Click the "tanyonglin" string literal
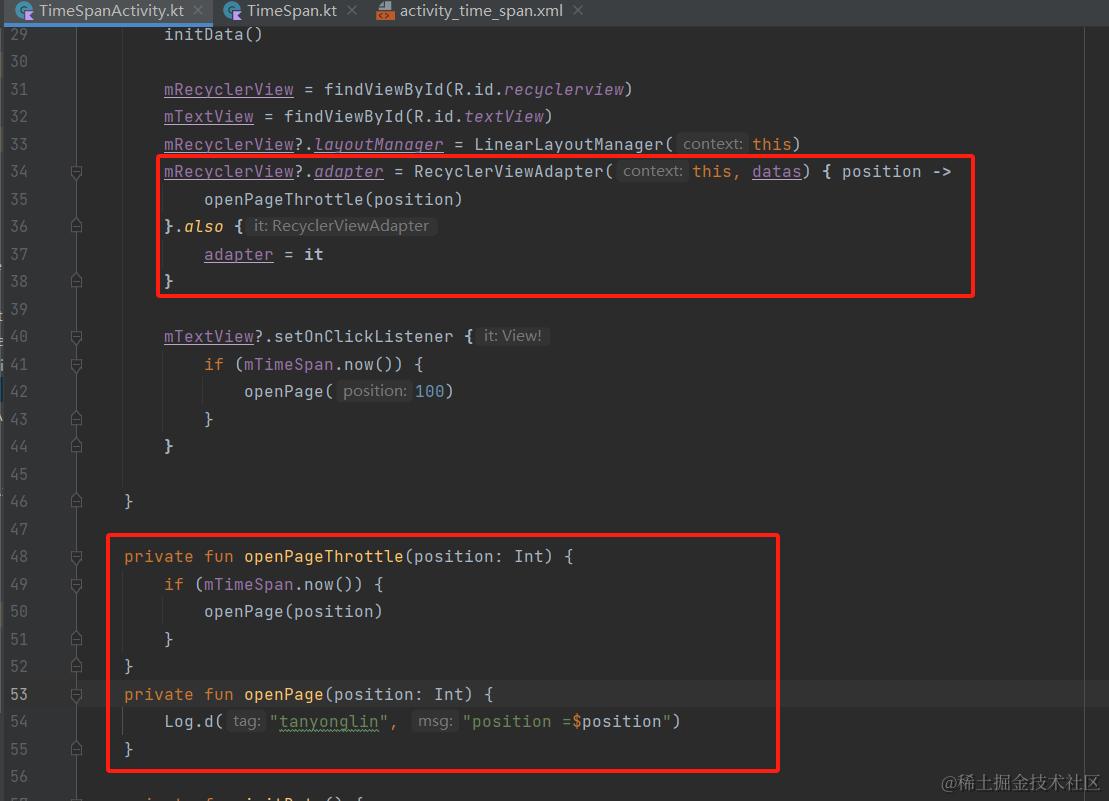Screen dimensions: 1109x801 tap(329, 722)
